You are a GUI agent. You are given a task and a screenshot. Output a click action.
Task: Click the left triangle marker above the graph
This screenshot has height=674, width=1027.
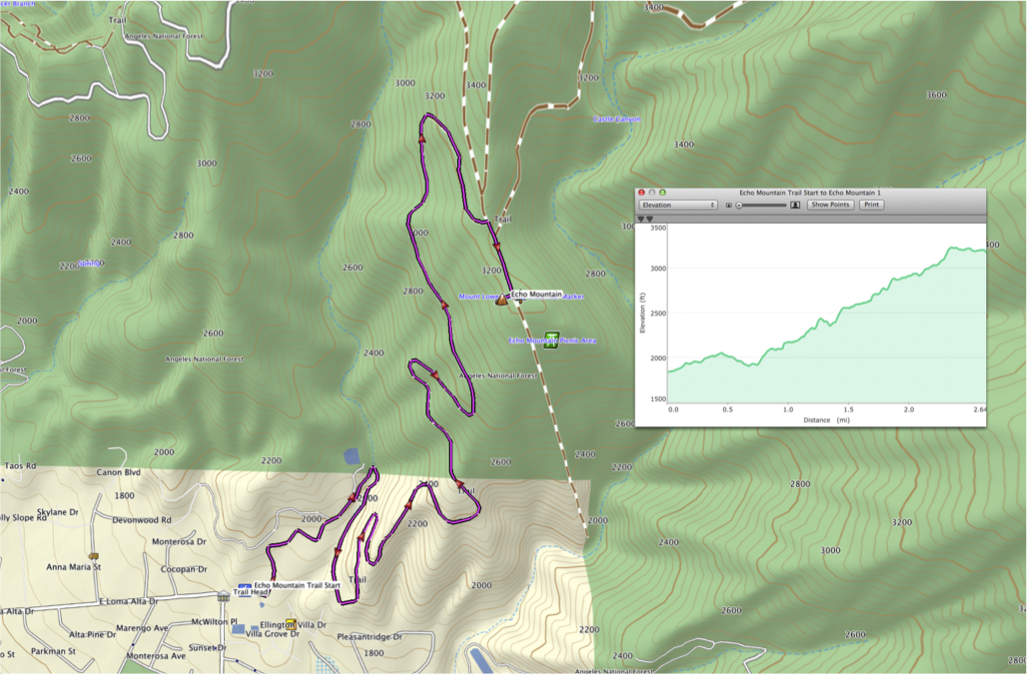click(x=641, y=218)
